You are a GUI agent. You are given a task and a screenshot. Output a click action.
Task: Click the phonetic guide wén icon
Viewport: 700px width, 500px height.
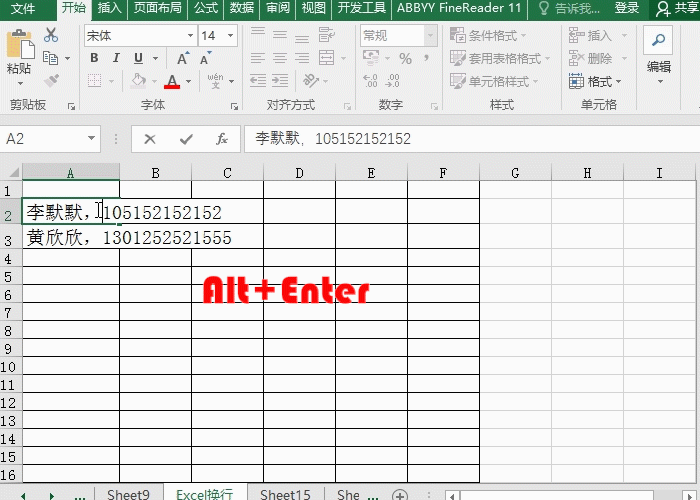(x=216, y=81)
